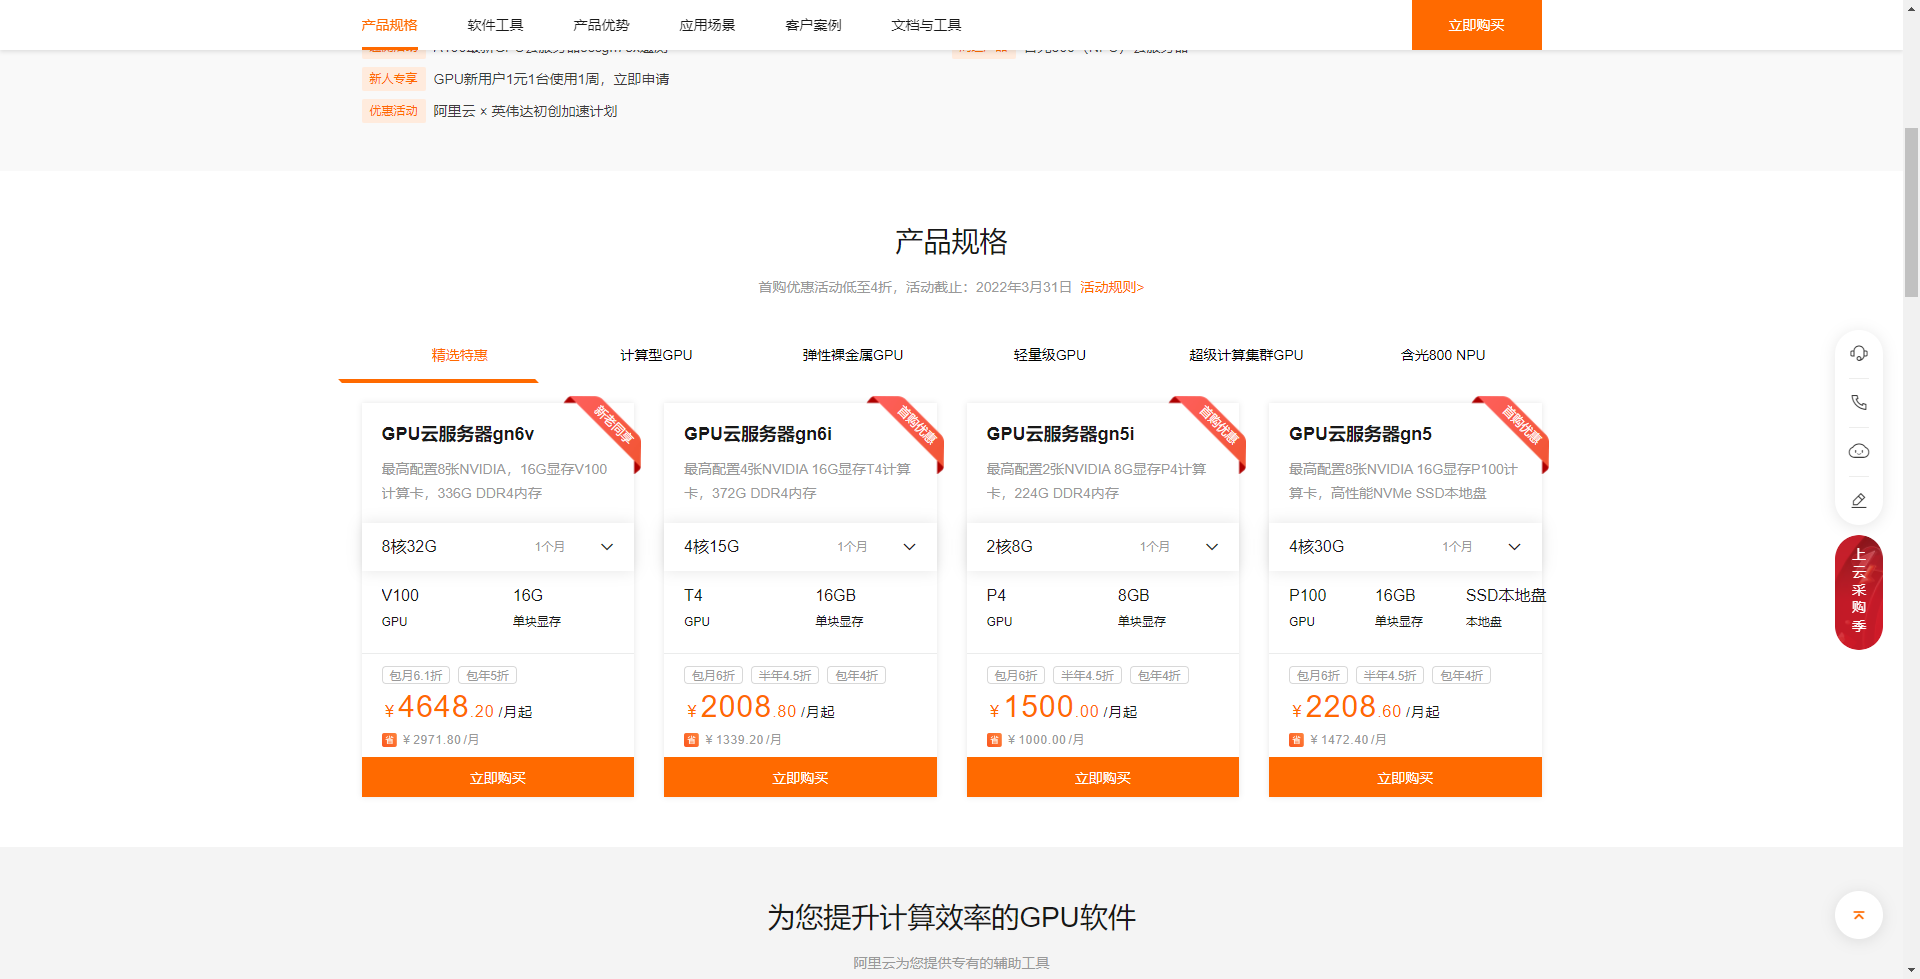Click the phone contact icon

1858,402
